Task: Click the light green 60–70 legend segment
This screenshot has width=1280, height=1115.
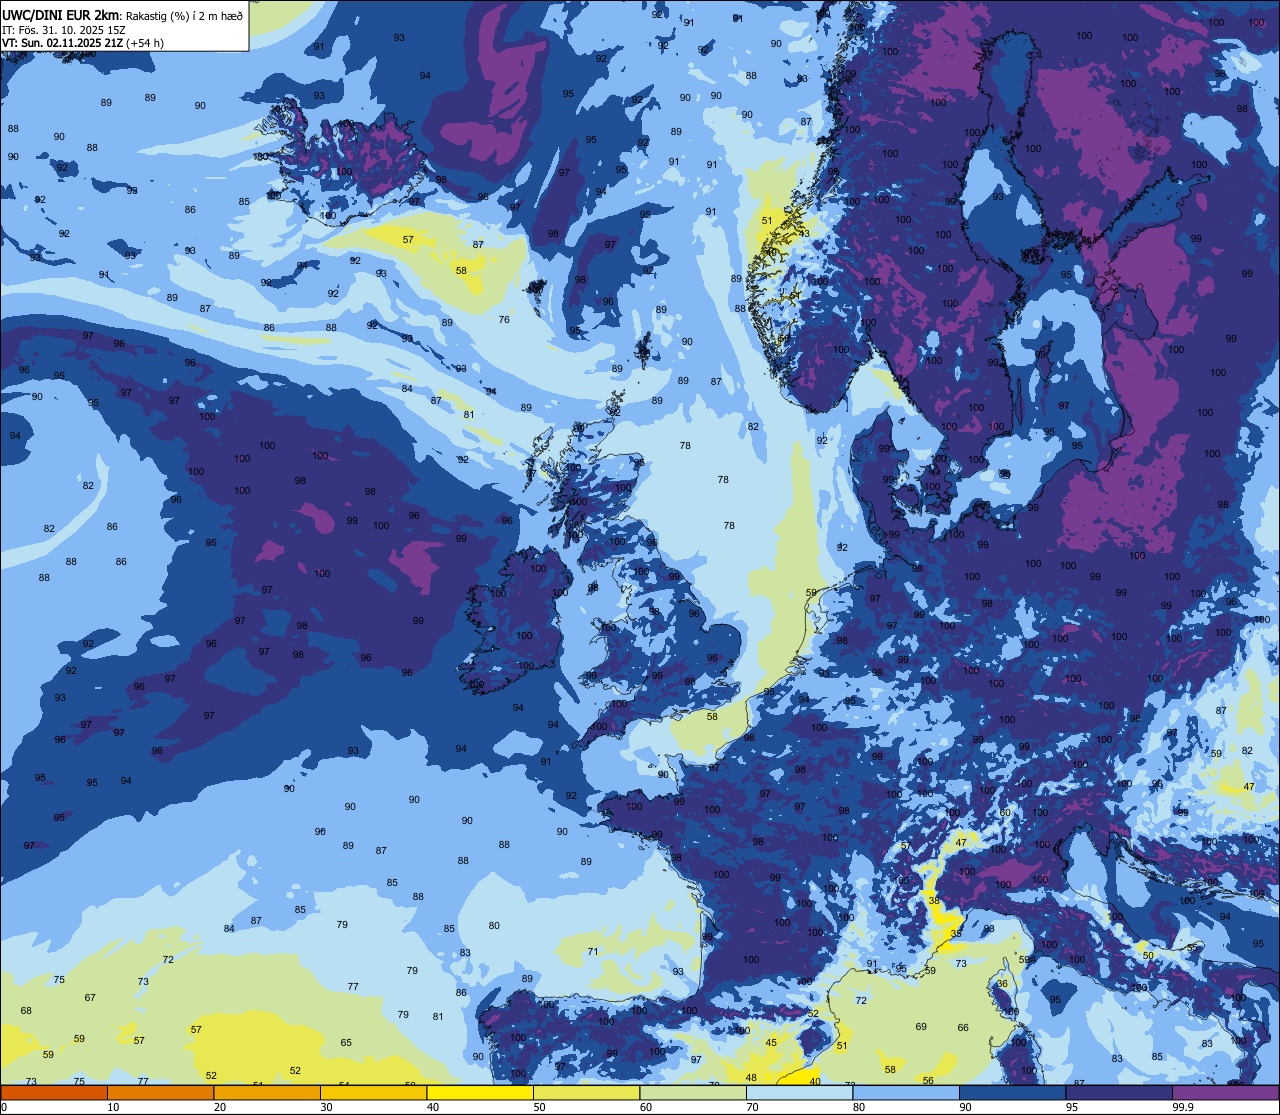Action: click(x=693, y=1093)
